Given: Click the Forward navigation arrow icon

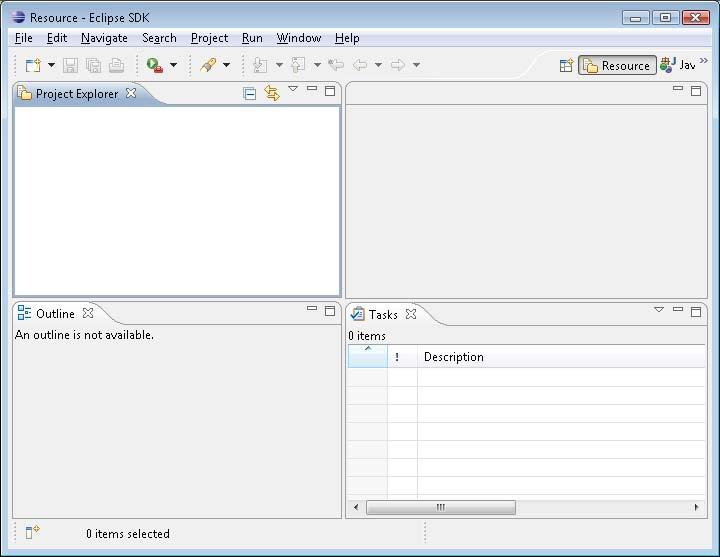Looking at the screenshot, I should pos(398,65).
